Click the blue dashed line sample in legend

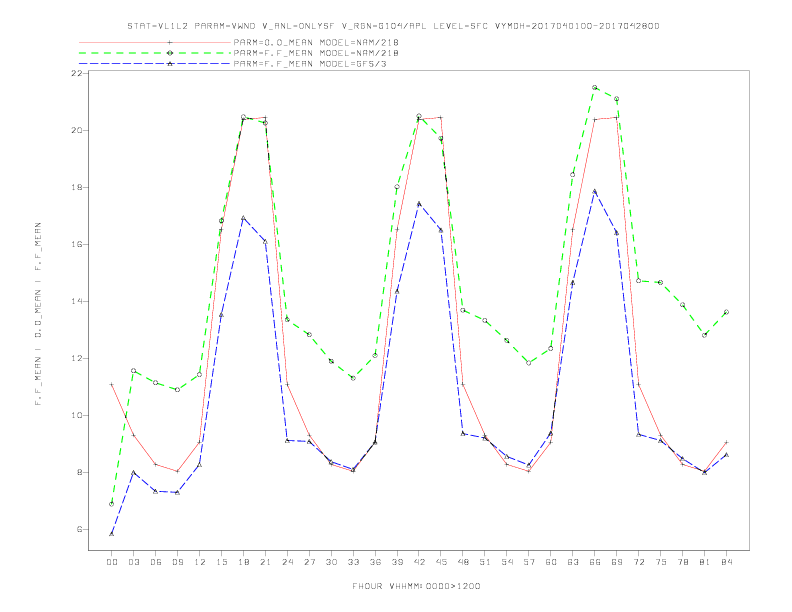tap(155, 64)
